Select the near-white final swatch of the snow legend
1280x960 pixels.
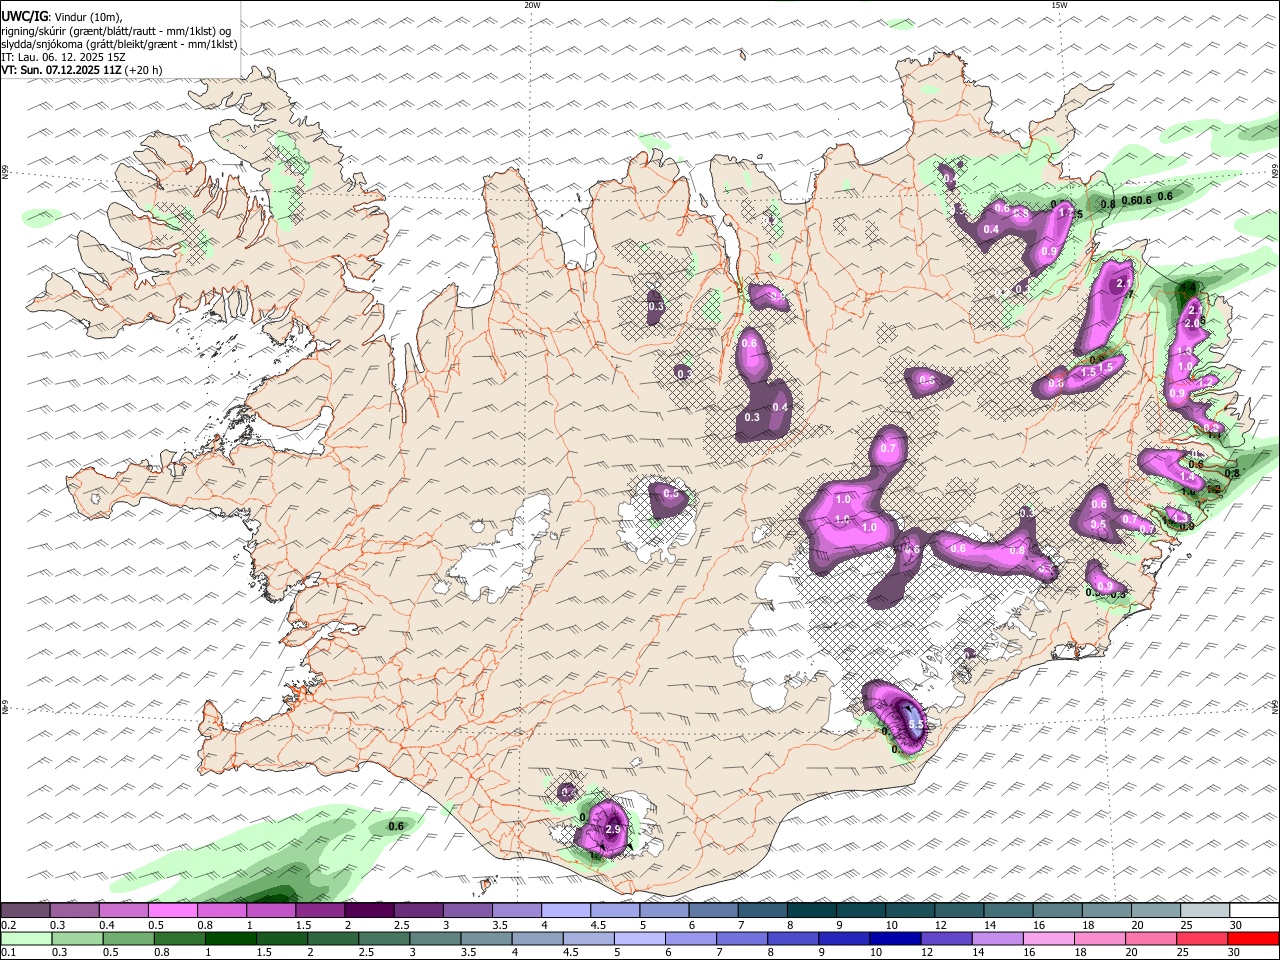click(1255, 910)
